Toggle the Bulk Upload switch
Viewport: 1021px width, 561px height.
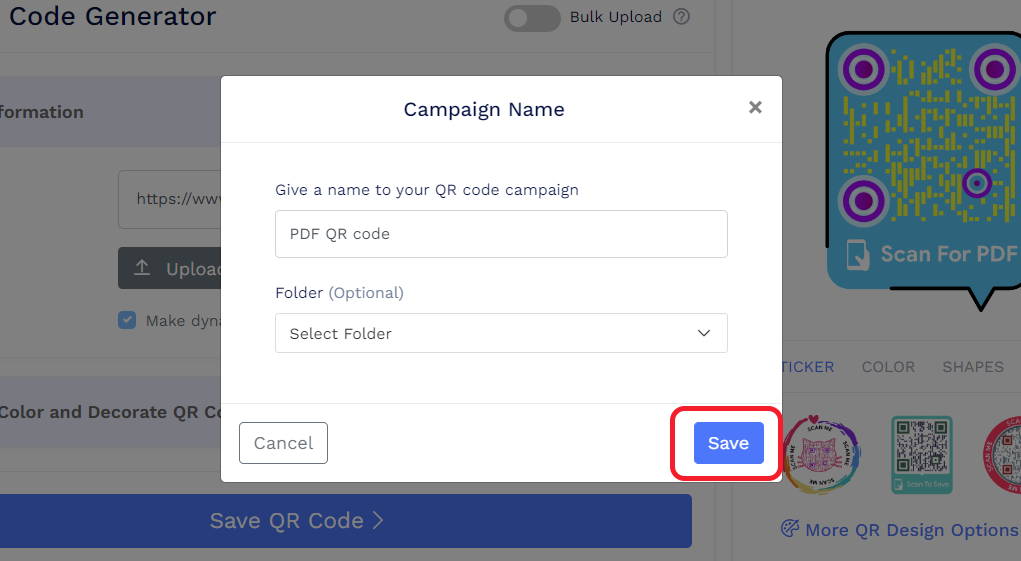click(x=531, y=18)
